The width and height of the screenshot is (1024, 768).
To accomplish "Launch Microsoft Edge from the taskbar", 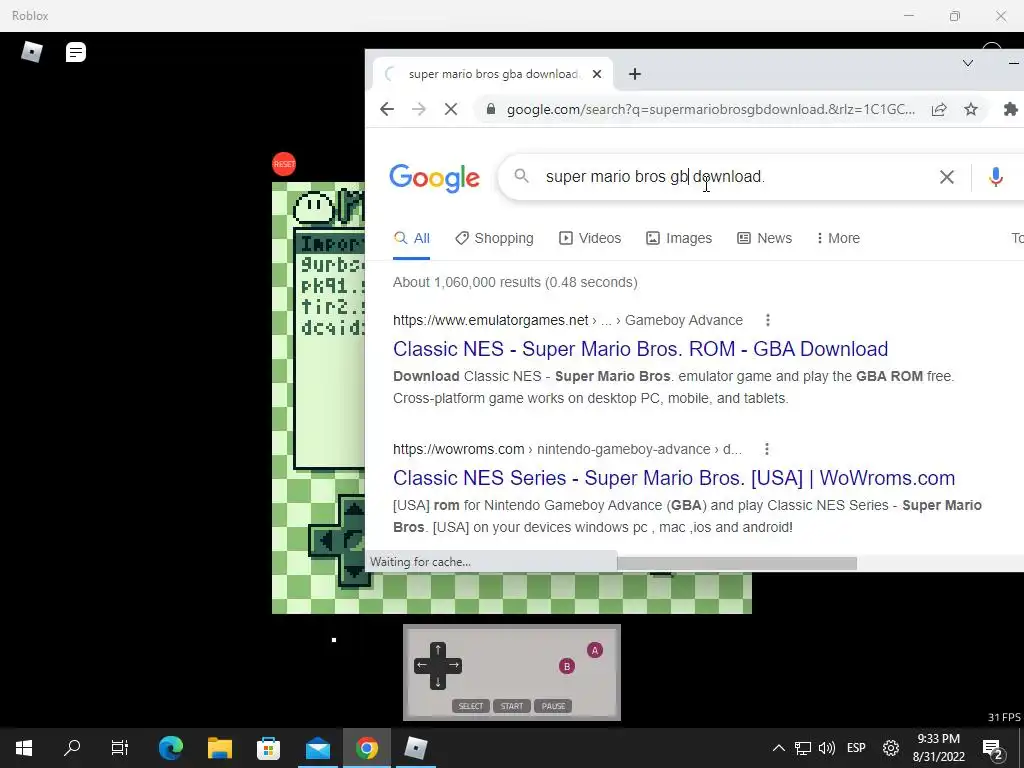I will click(x=170, y=748).
